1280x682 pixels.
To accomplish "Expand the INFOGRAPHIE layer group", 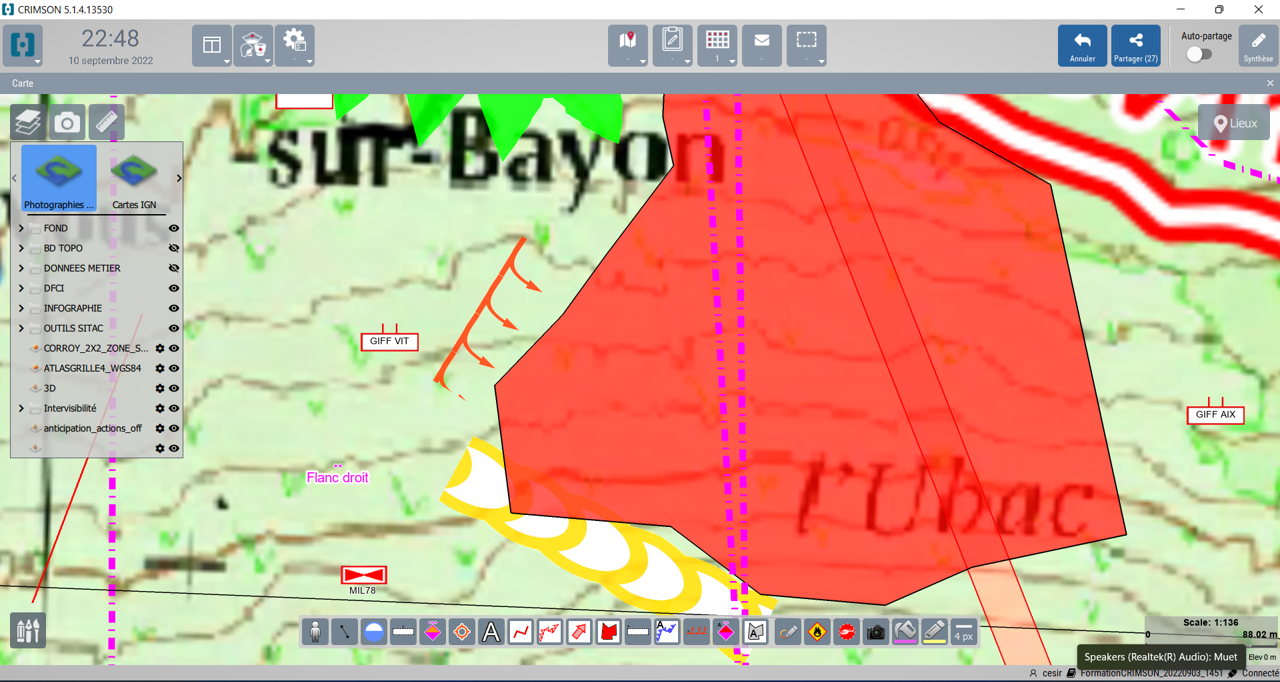I will [x=21, y=308].
